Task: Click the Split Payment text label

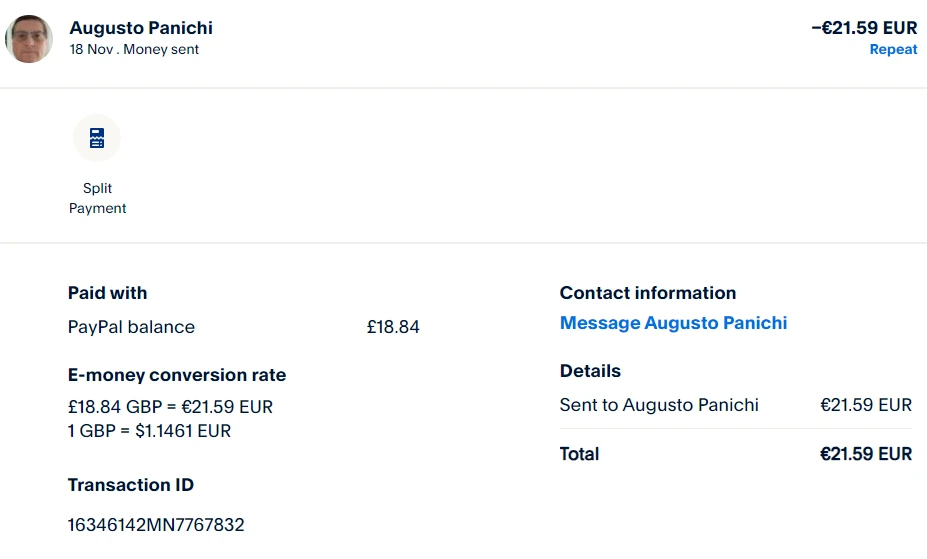Action: 97,198
